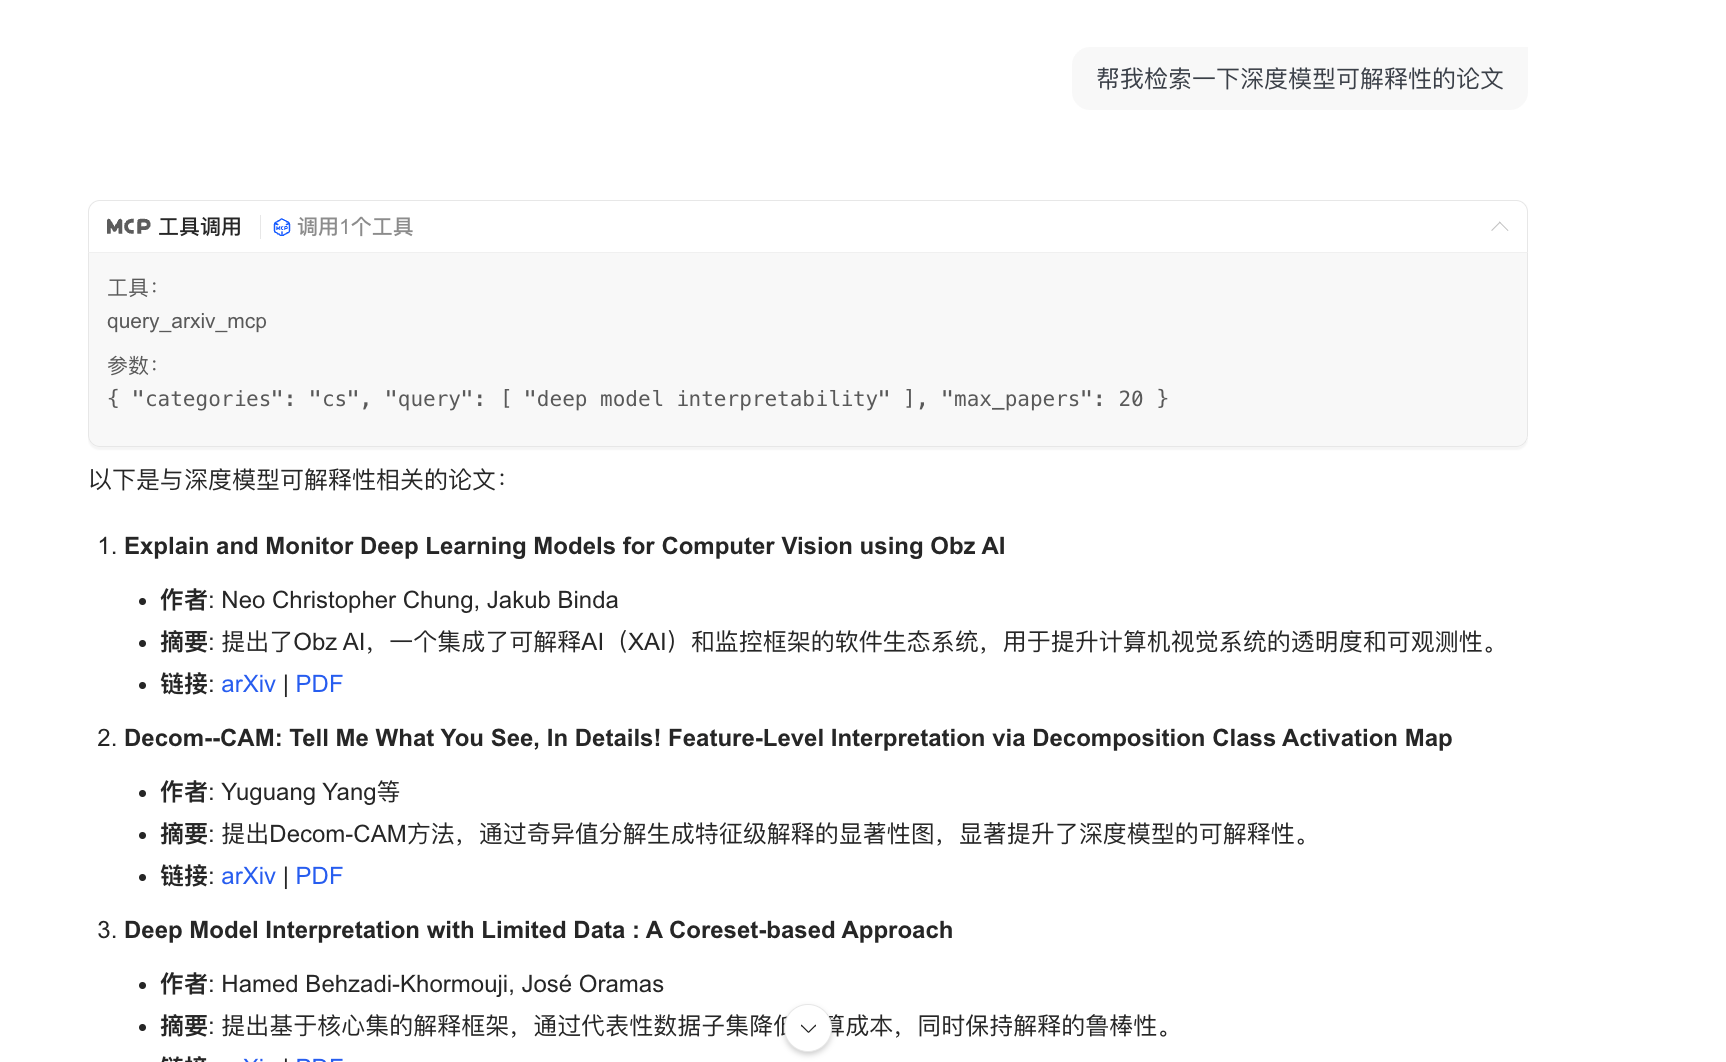Click the JSON parameters line with max_papers

(x=637, y=399)
